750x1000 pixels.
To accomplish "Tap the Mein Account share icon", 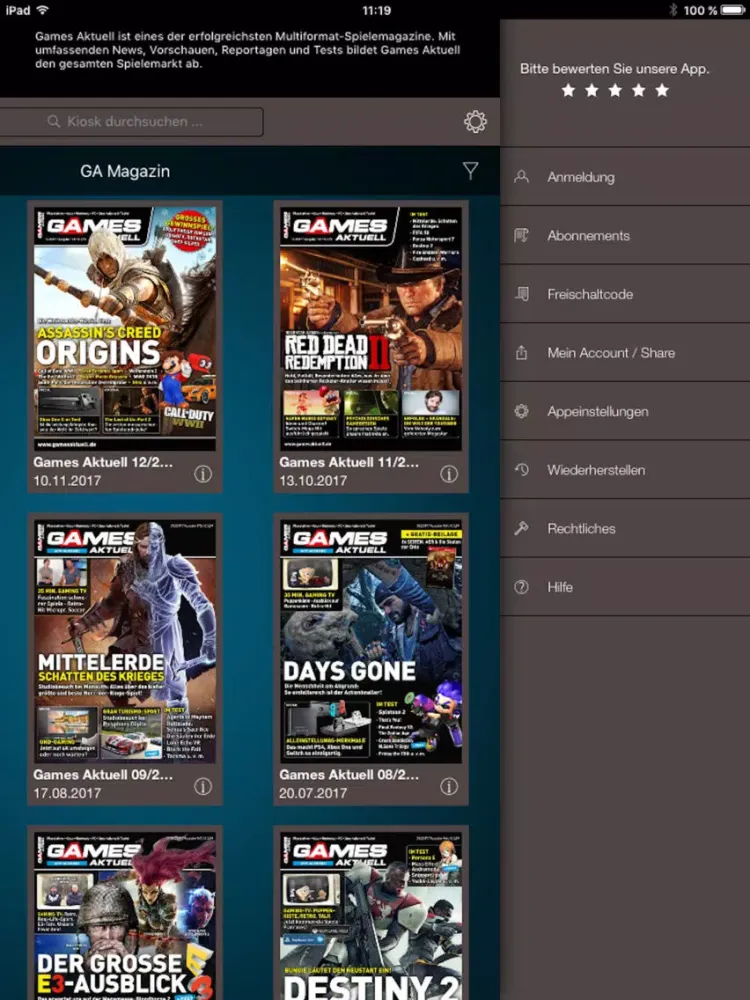I will (x=521, y=353).
